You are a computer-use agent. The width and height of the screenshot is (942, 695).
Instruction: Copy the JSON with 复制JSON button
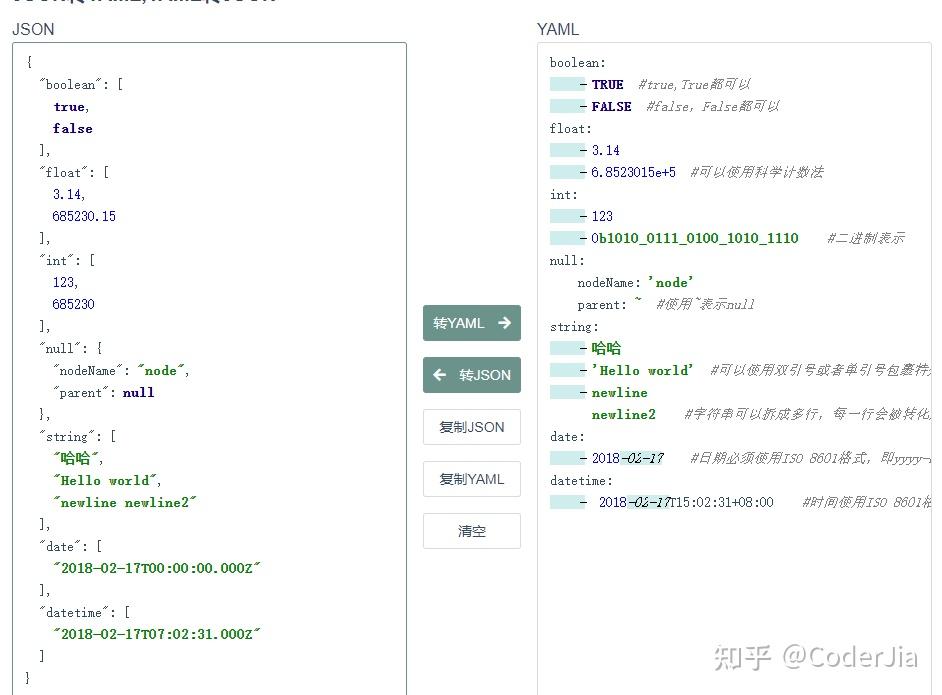(x=472, y=427)
